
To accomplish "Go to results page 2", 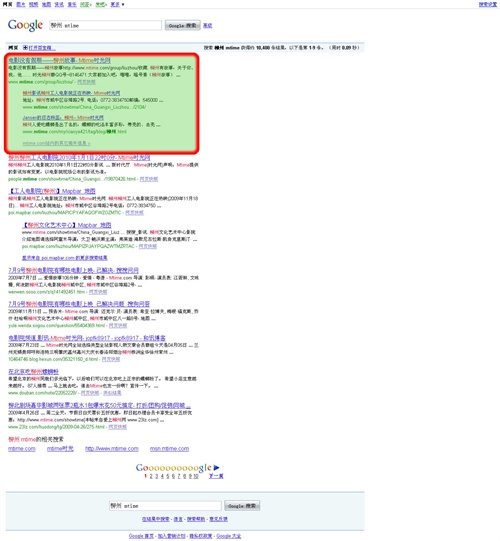I will pyautogui.click(x=151, y=476).
